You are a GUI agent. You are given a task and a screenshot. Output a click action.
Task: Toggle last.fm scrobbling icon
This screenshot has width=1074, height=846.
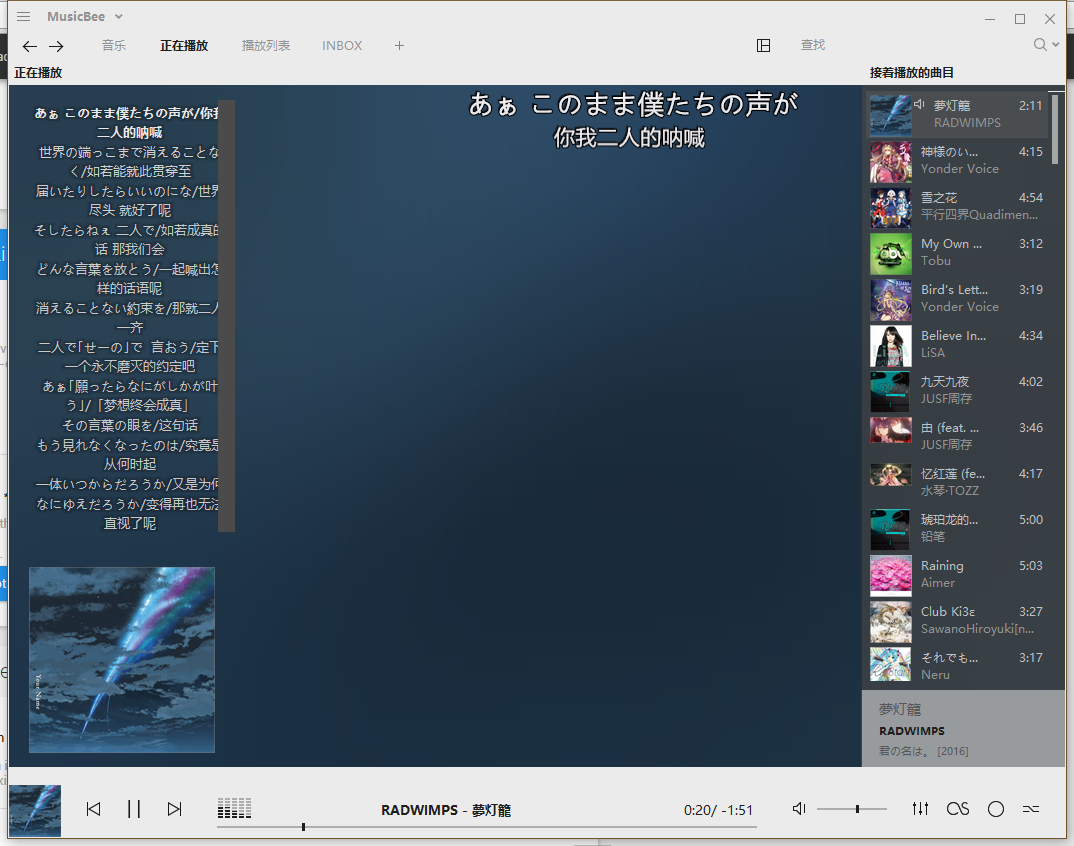click(958, 809)
